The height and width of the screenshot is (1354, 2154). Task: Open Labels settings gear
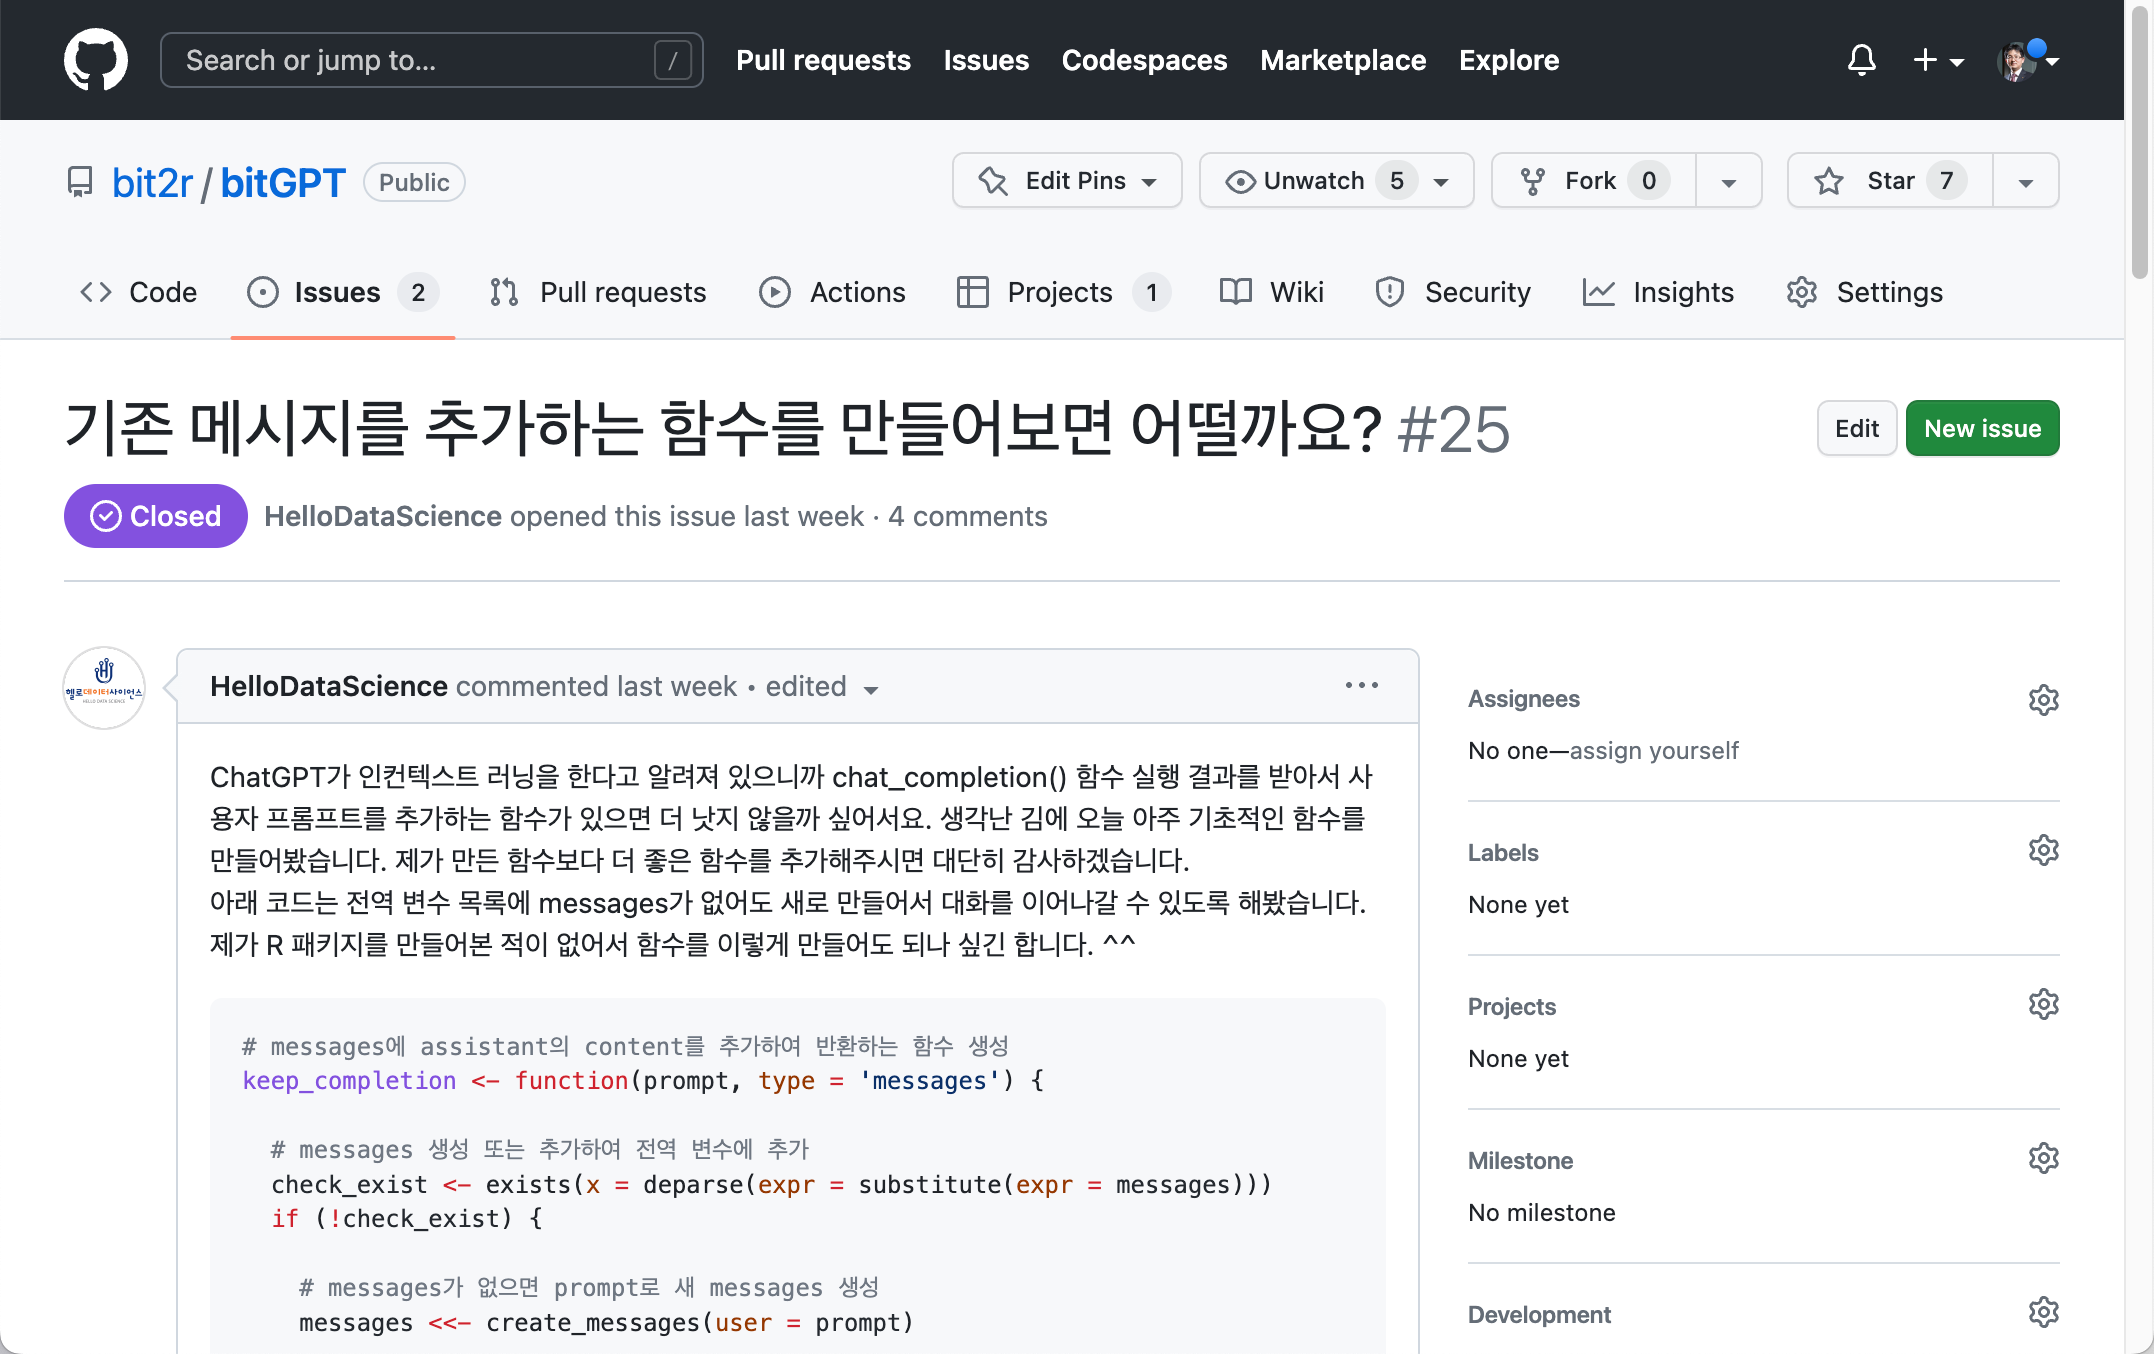point(2043,851)
